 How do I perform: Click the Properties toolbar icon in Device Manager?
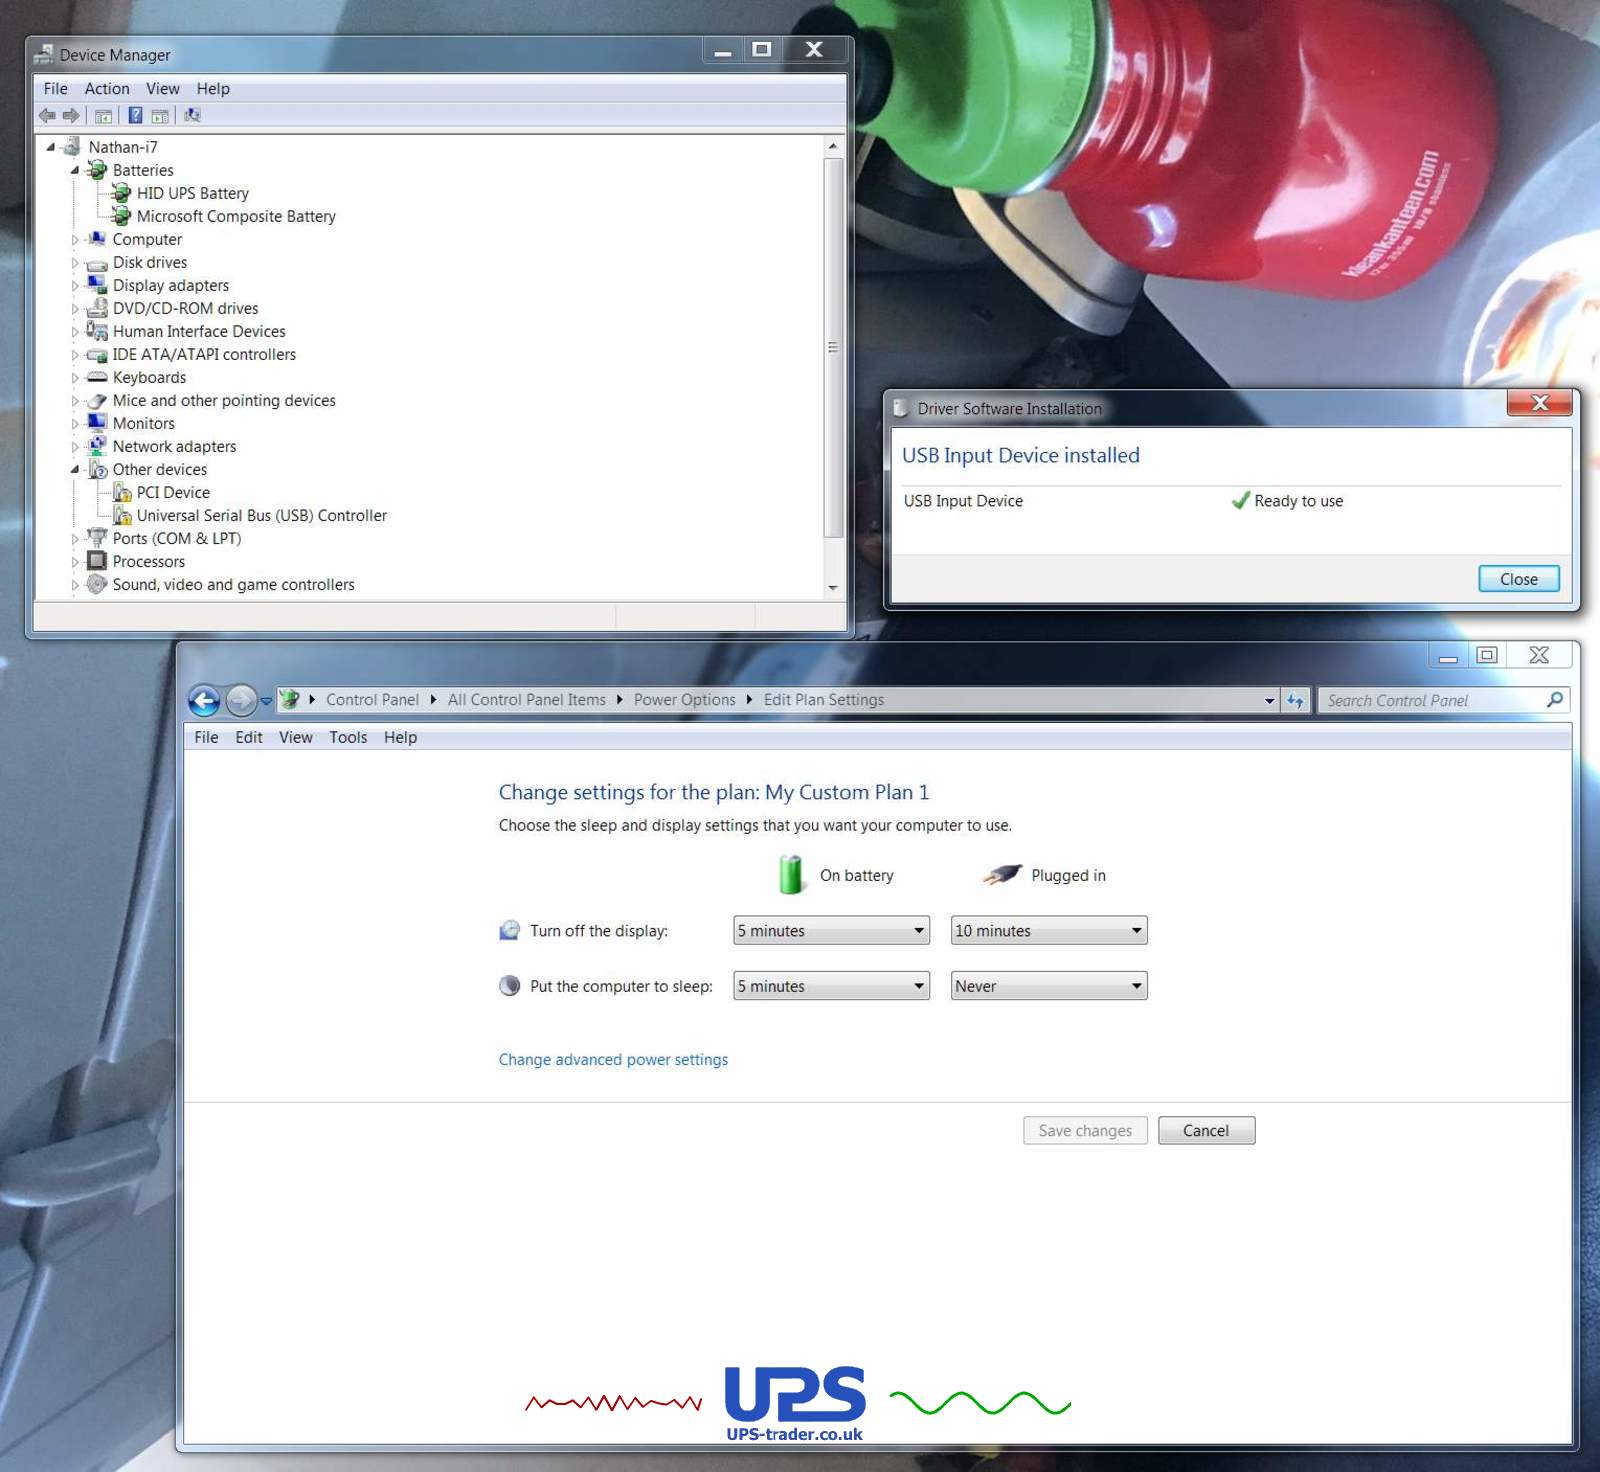(x=160, y=115)
